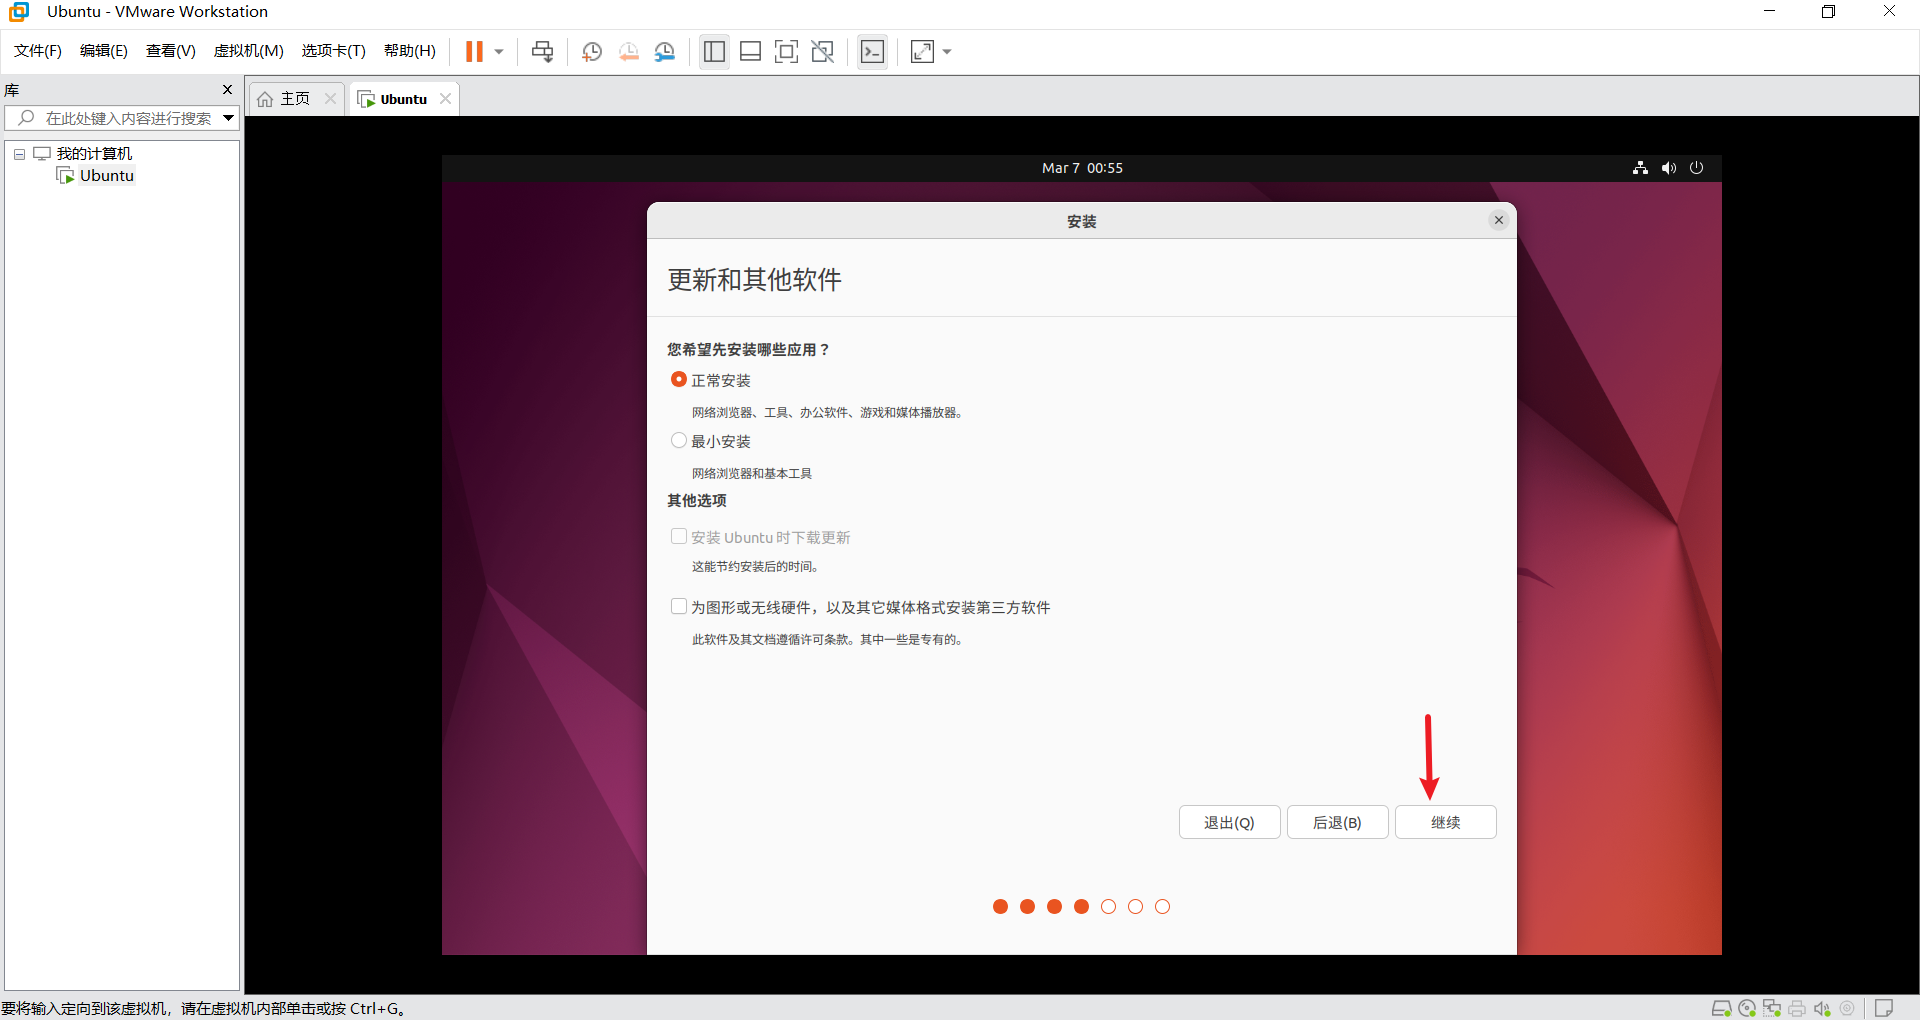Enable third-party software installation checkbox
Viewport: 1920px width, 1020px height.
click(x=679, y=607)
